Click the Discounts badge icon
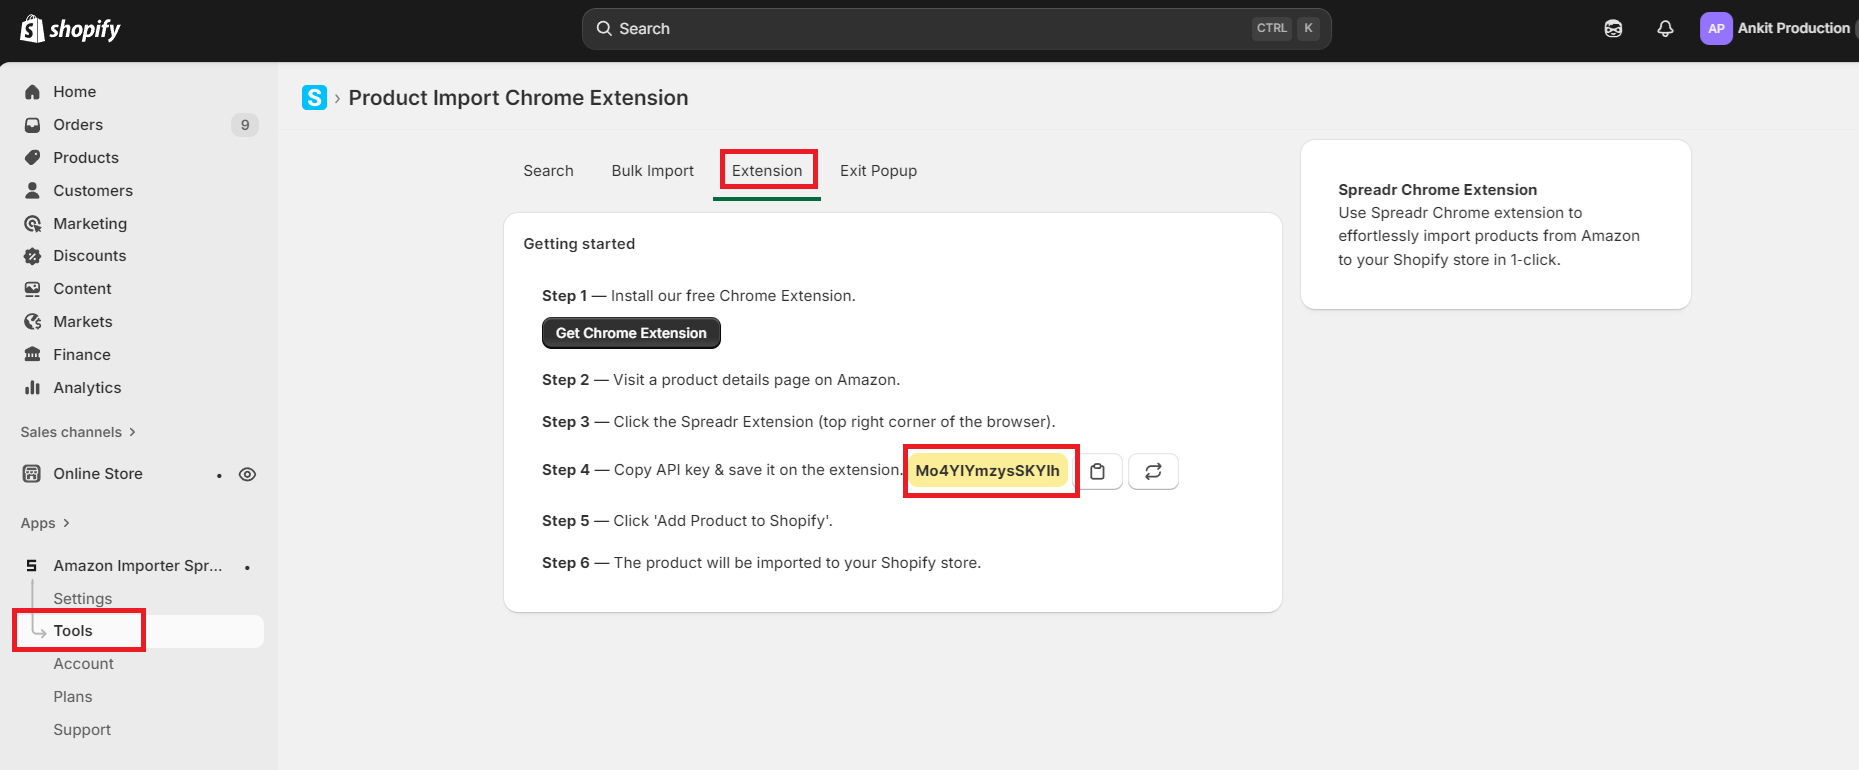The height and width of the screenshot is (770, 1859). (x=33, y=256)
